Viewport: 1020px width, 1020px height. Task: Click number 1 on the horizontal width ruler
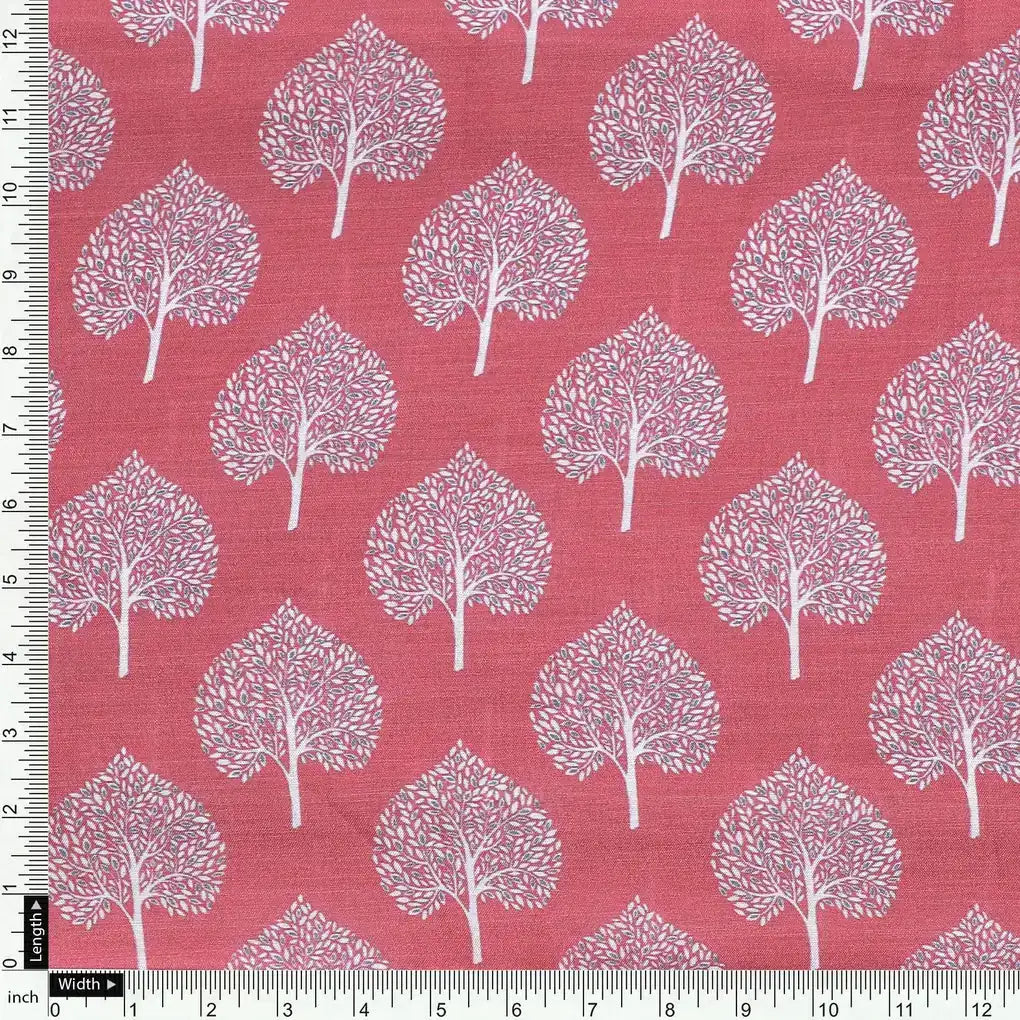tap(134, 1009)
